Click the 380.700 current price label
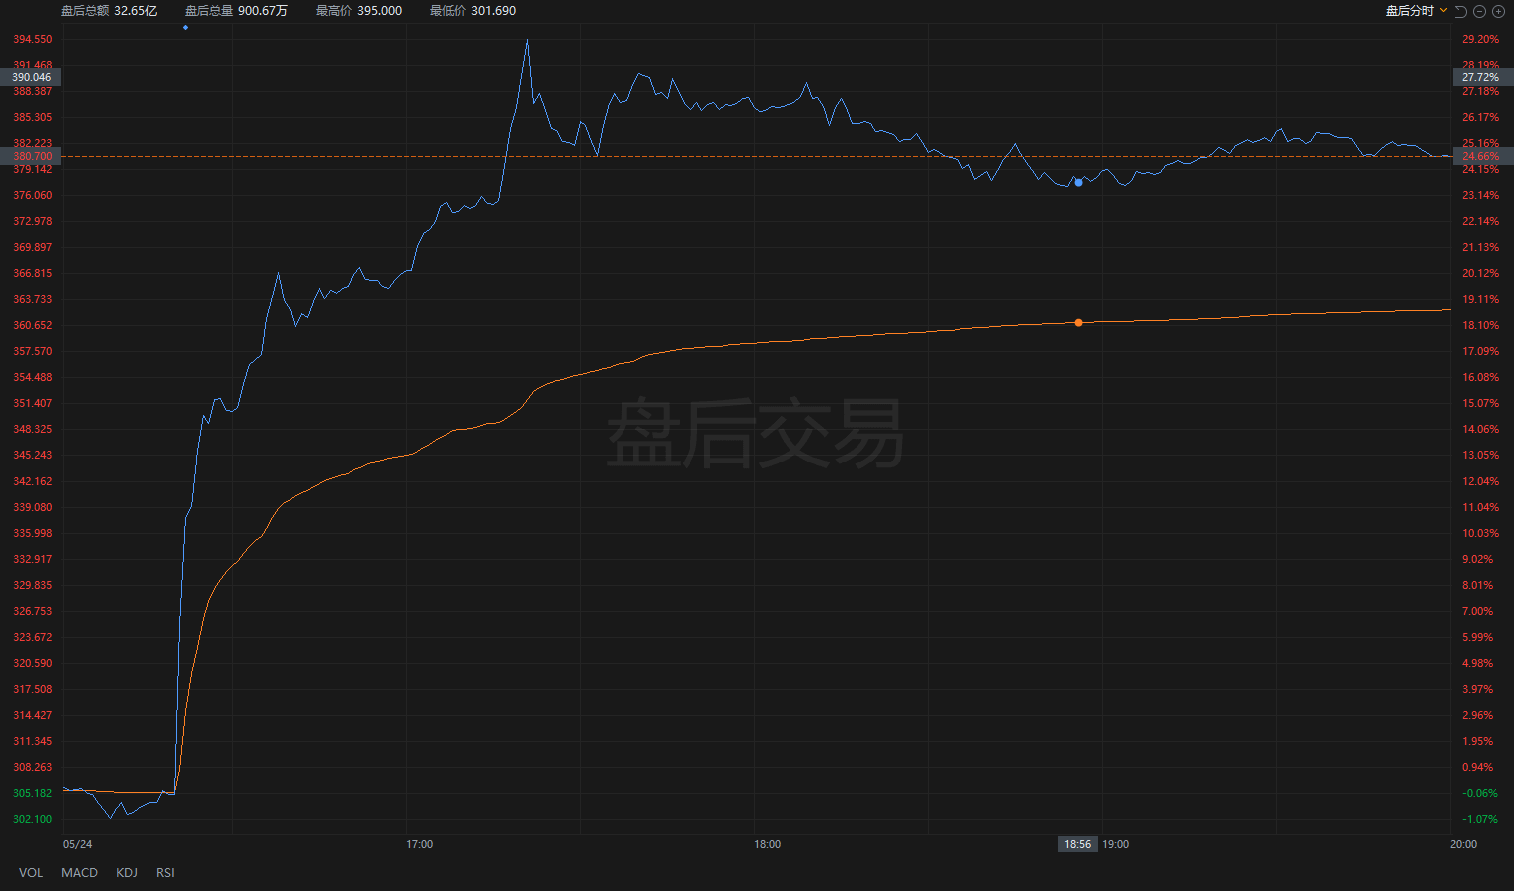Screen dimensions: 1514x891 pos(31,156)
